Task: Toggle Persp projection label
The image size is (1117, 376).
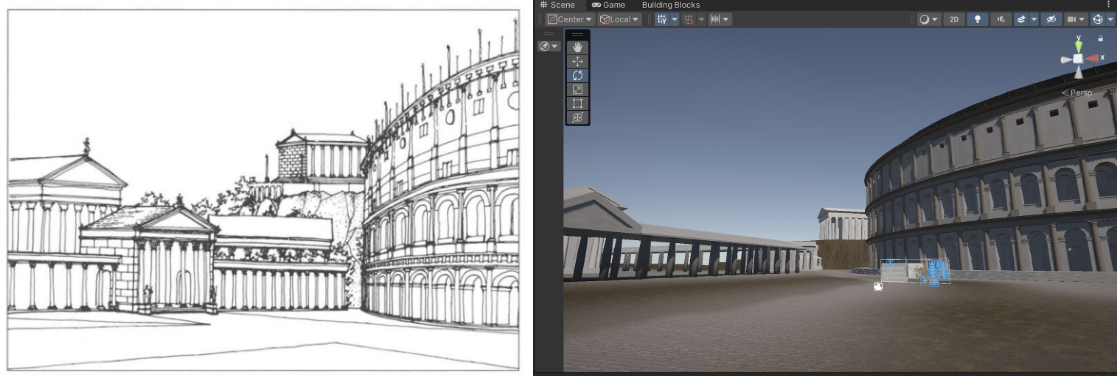Action: coord(1076,93)
